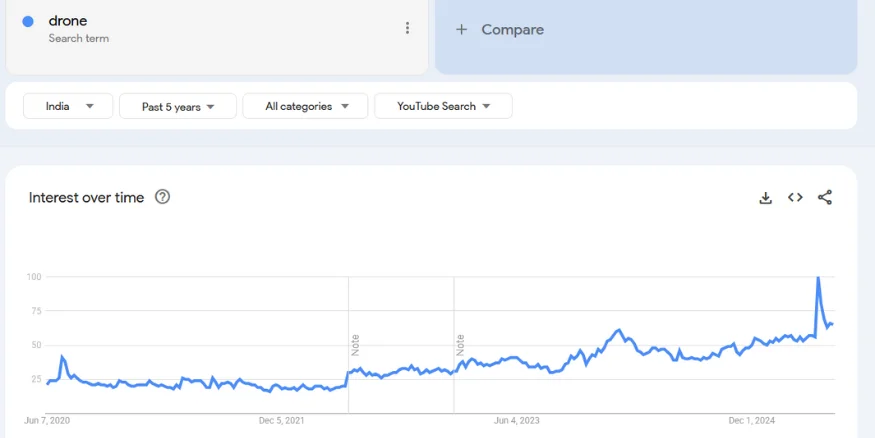The image size is (875, 438).
Task: Click the right Note marker on the chart
Action: coord(460,344)
